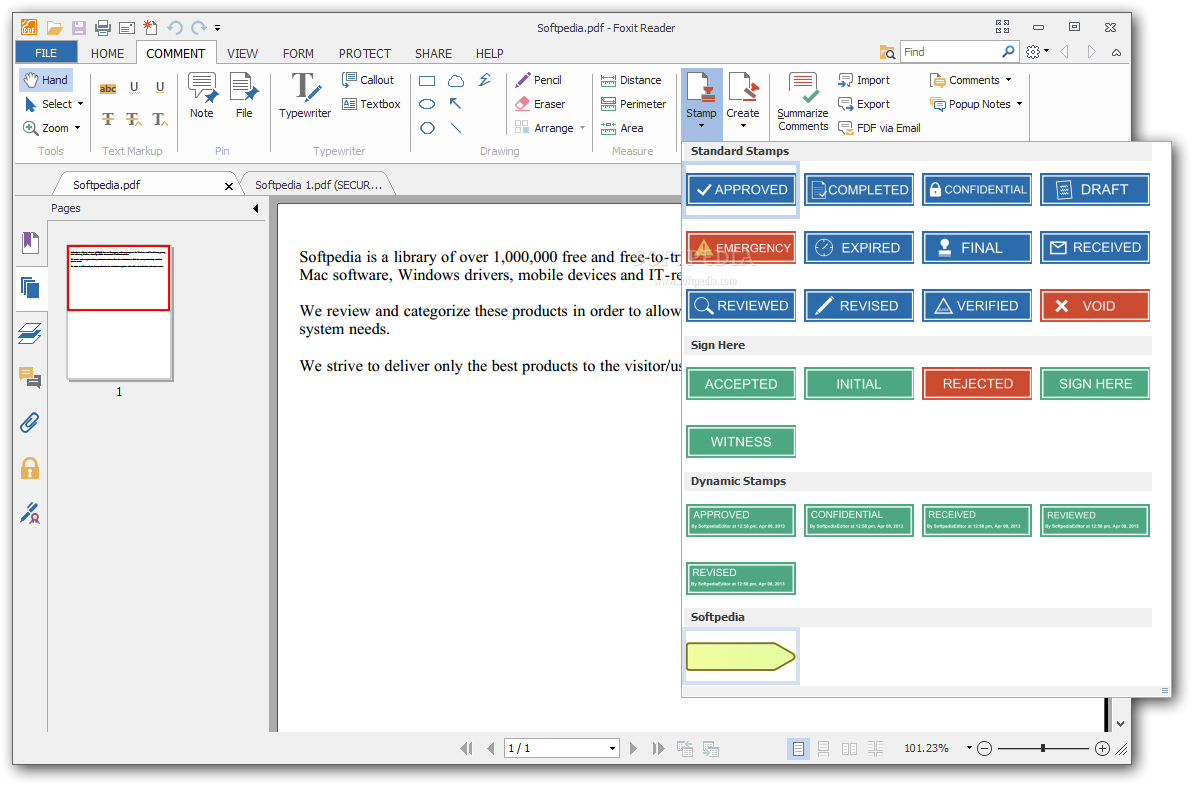Screen dimensions: 1192x785
Task: Select the Pencil drawing tool
Action: (538, 80)
